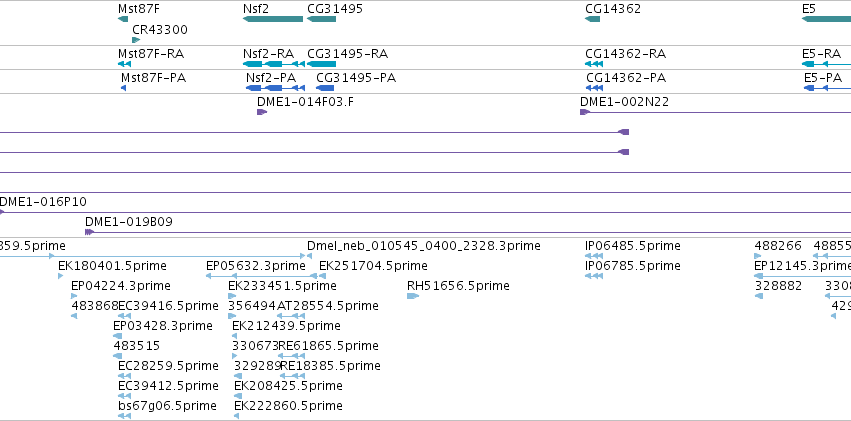
Task: Click the DME1-019B09 clone marker
Action: pyautogui.click(x=90, y=232)
